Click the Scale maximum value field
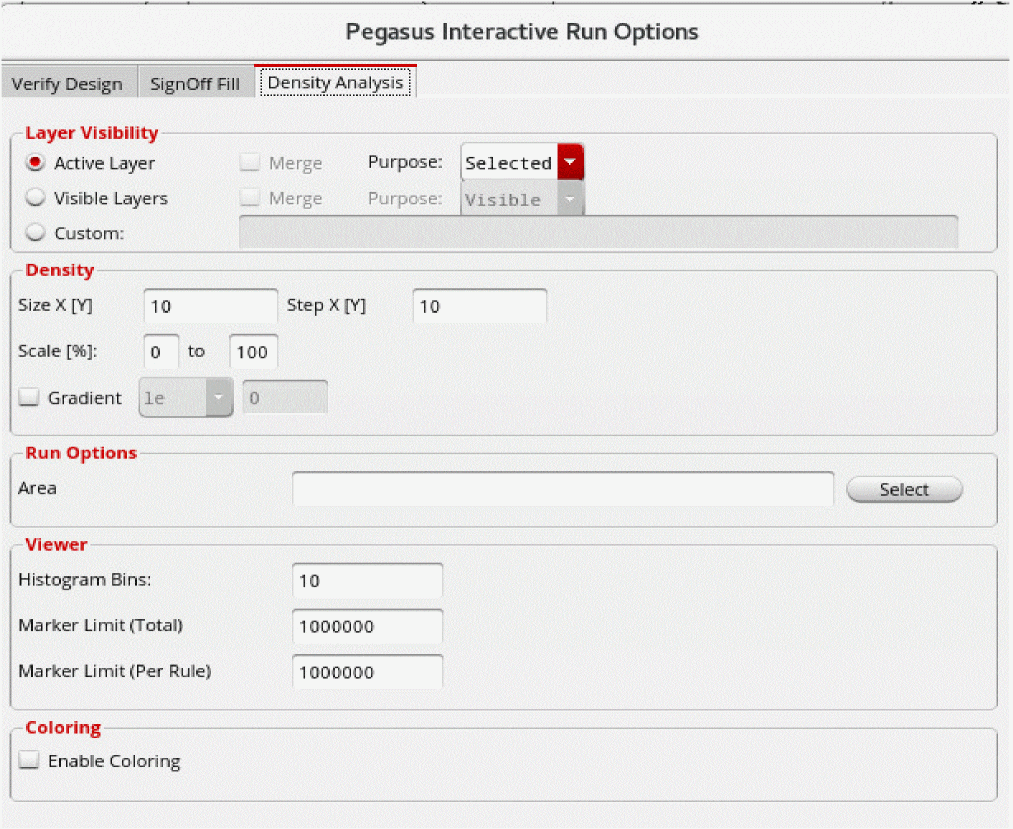This screenshot has height=829, width=1013. pos(253,352)
